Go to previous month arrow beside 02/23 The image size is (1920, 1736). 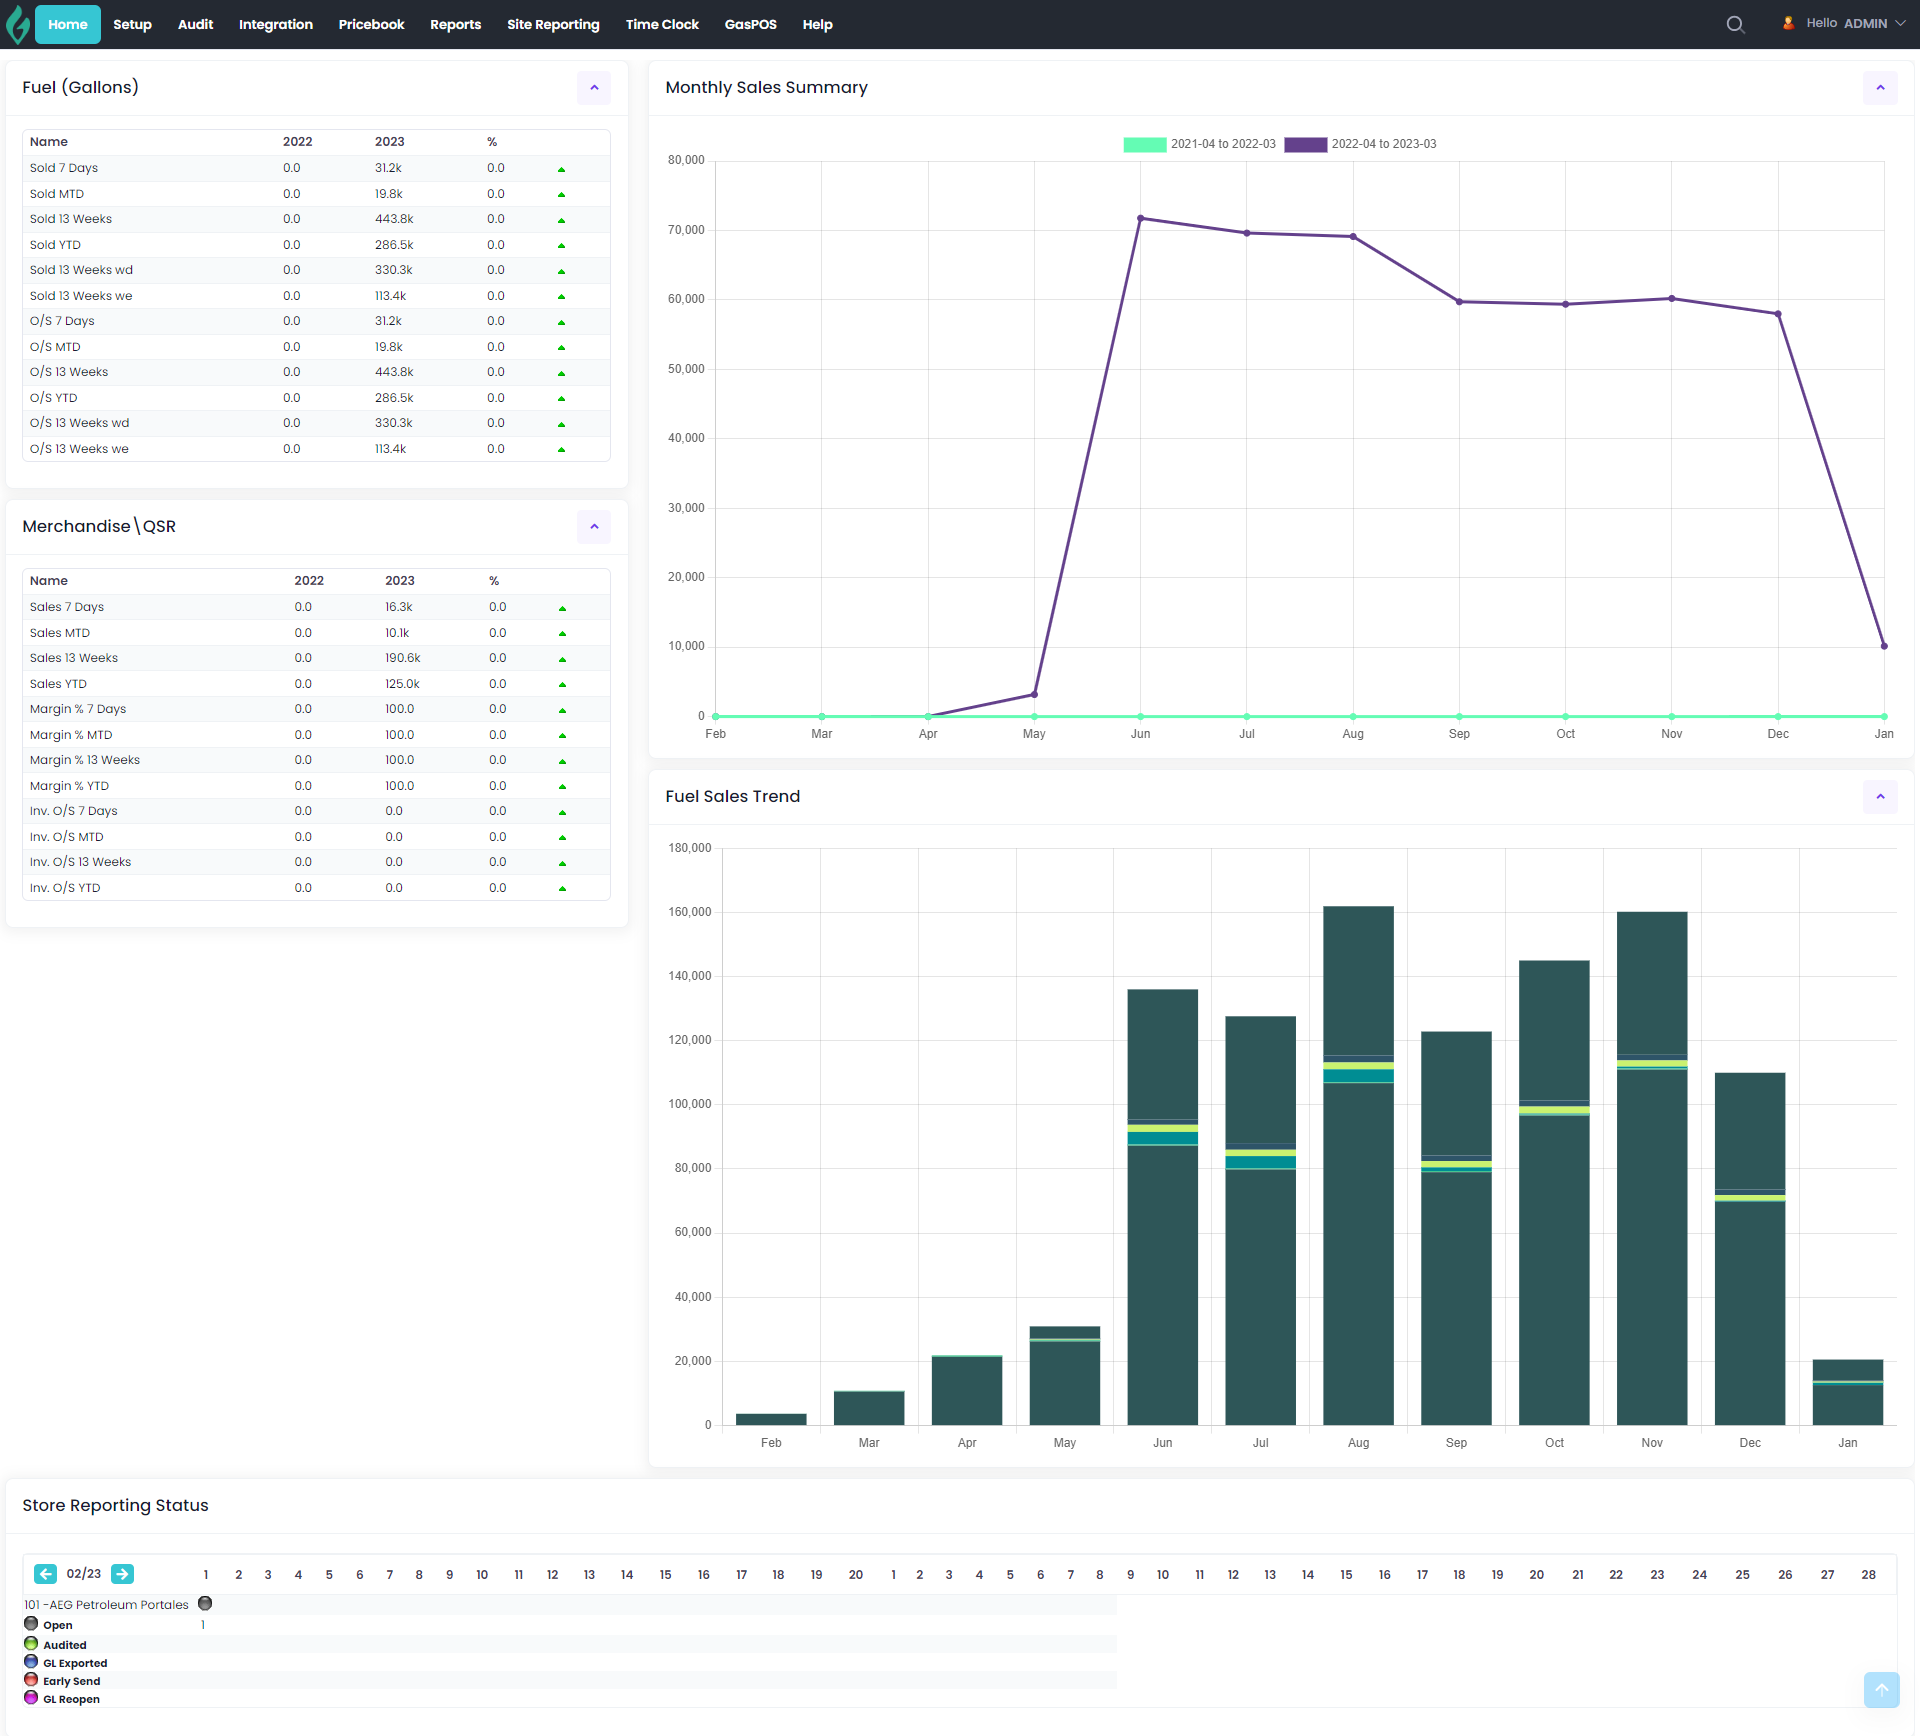click(45, 1574)
